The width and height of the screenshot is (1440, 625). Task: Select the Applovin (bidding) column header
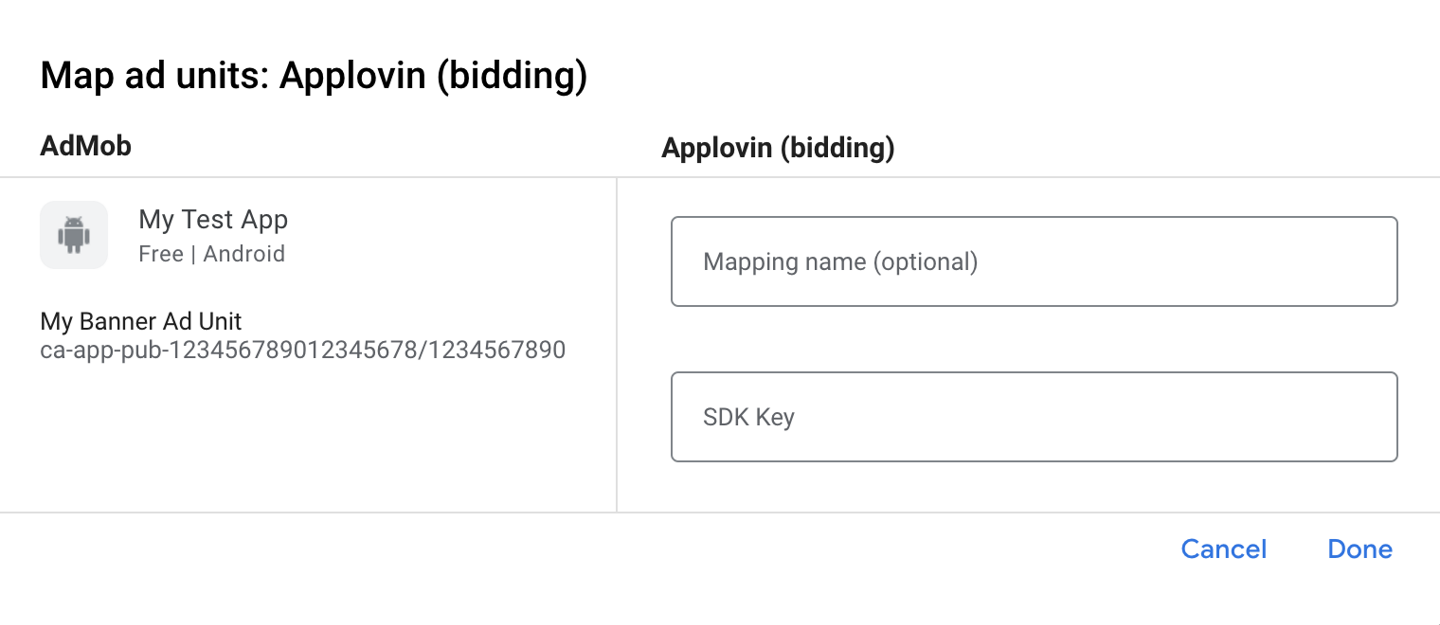777,147
